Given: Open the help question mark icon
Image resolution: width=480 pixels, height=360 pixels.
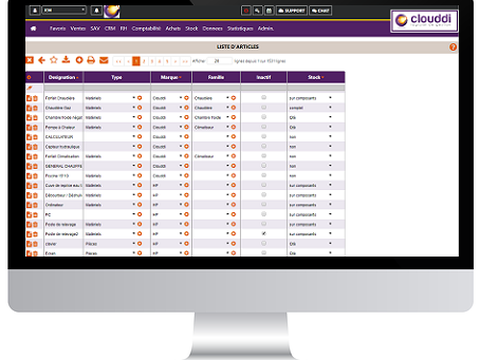Looking at the screenshot, I should point(453,47).
